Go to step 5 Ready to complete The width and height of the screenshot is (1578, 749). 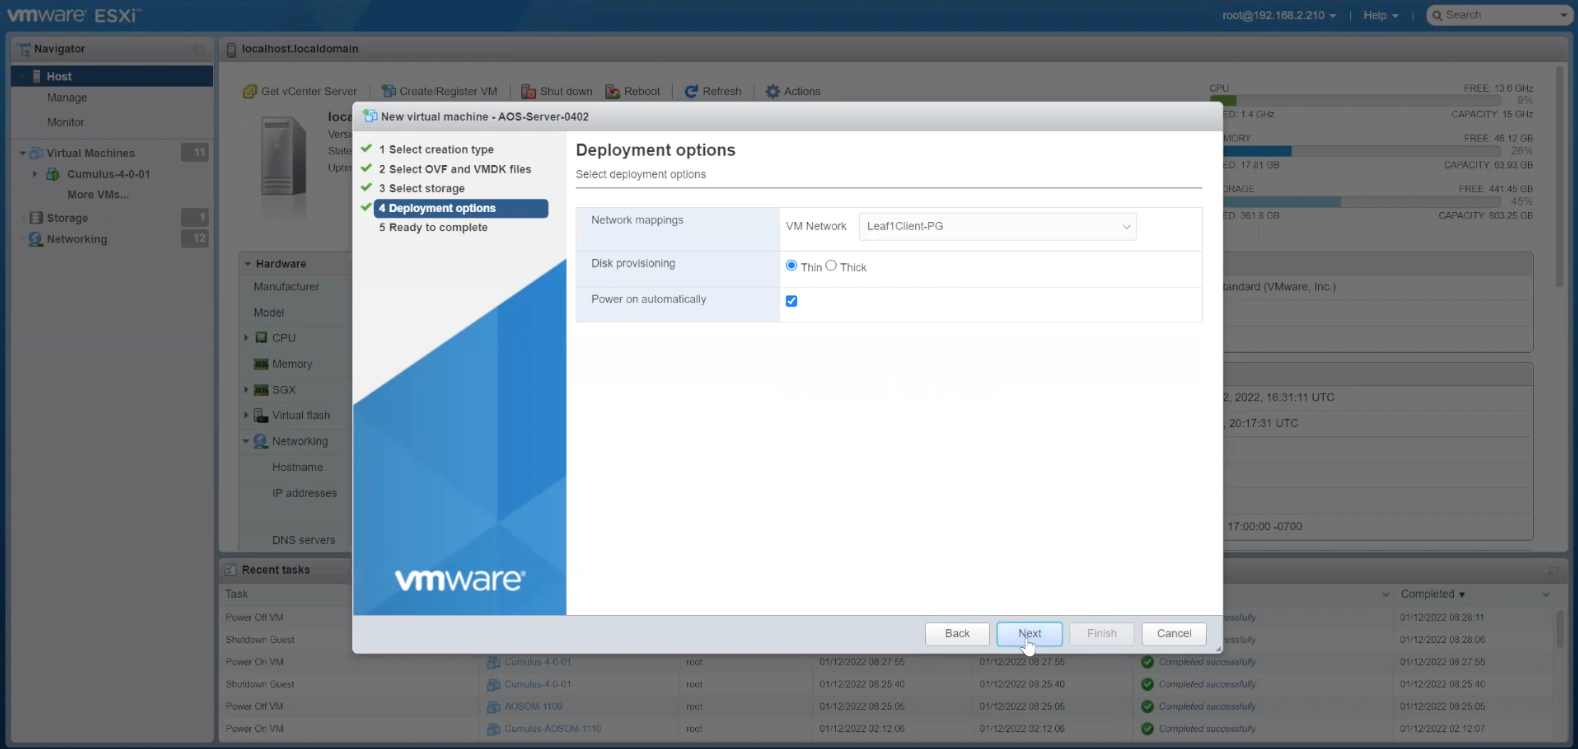pos(433,227)
